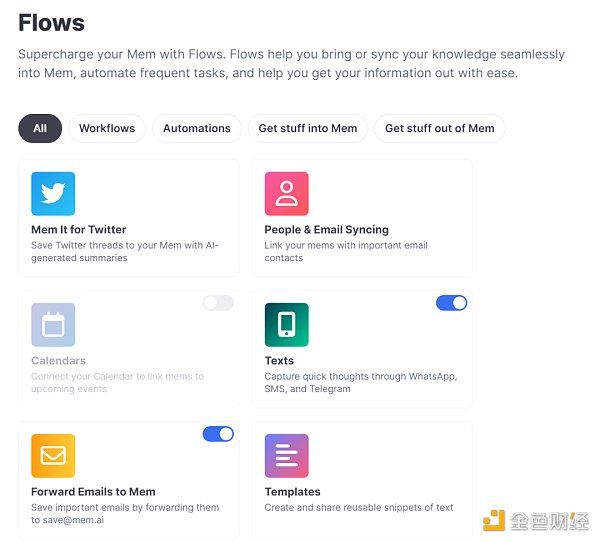Select the Automations filter

click(x=197, y=128)
